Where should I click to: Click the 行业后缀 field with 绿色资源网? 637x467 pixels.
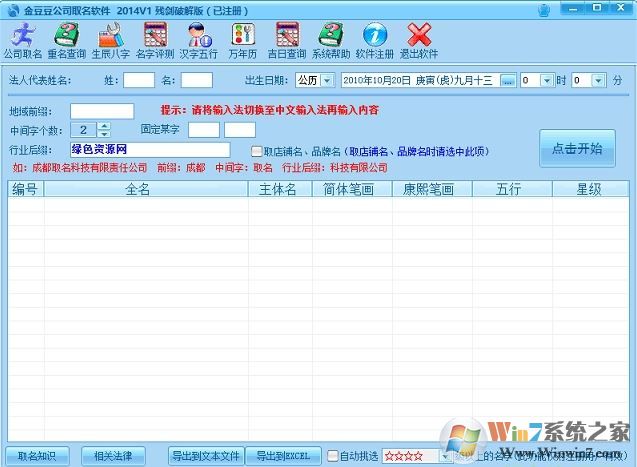pyautogui.click(x=150, y=150)
